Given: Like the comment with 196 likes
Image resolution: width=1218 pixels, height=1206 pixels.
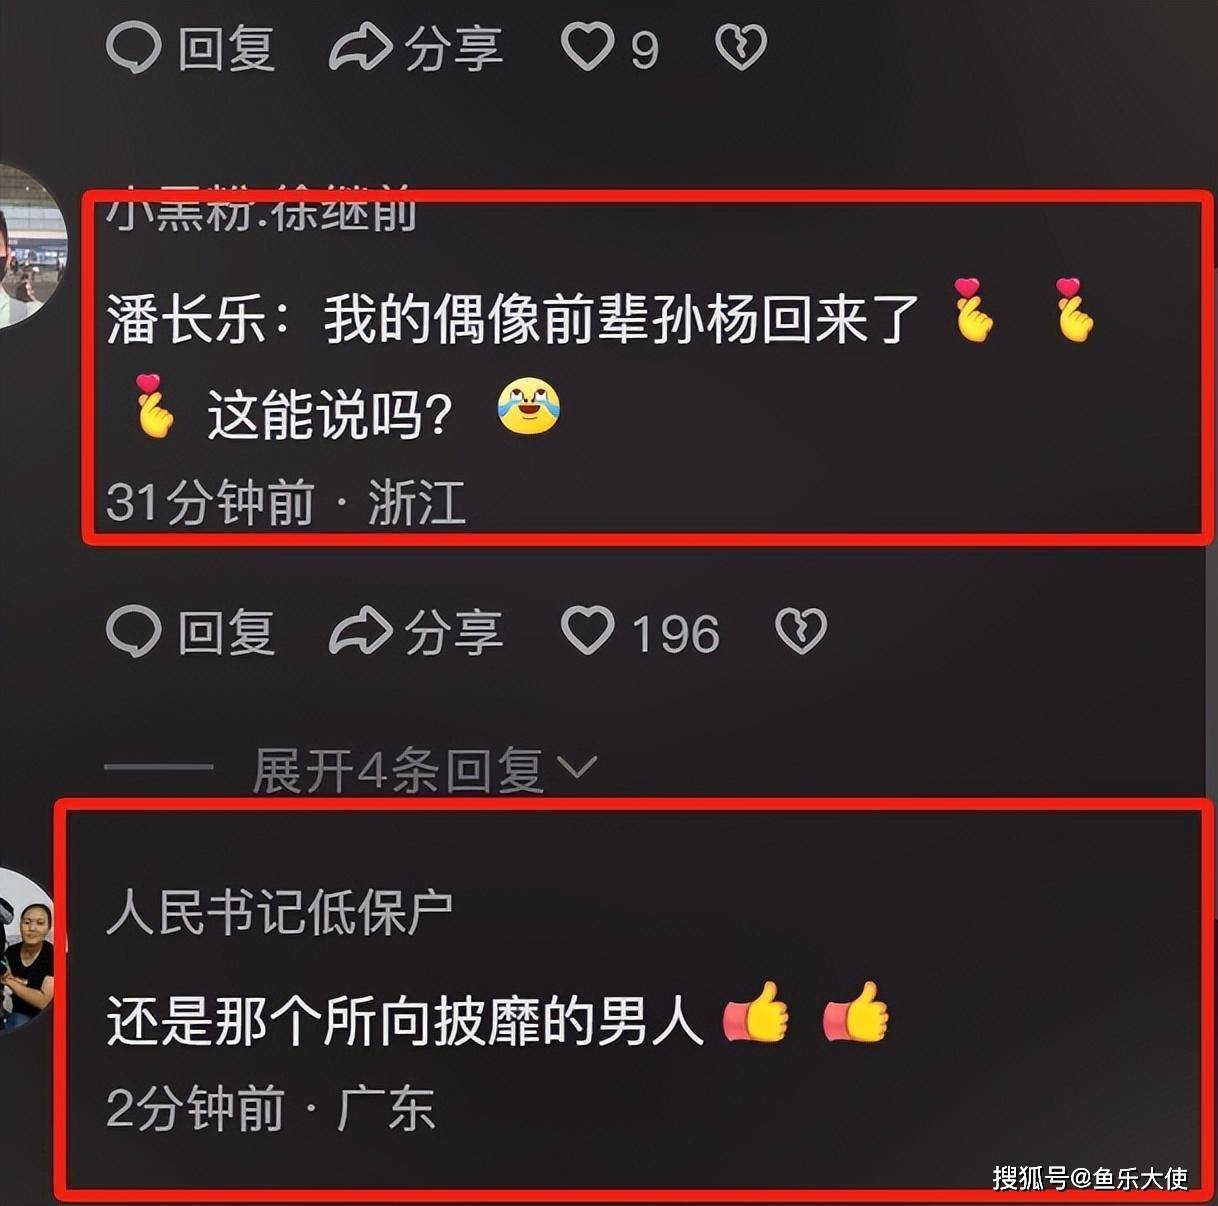Looking at the screenshot, I should tap(587, 632).
